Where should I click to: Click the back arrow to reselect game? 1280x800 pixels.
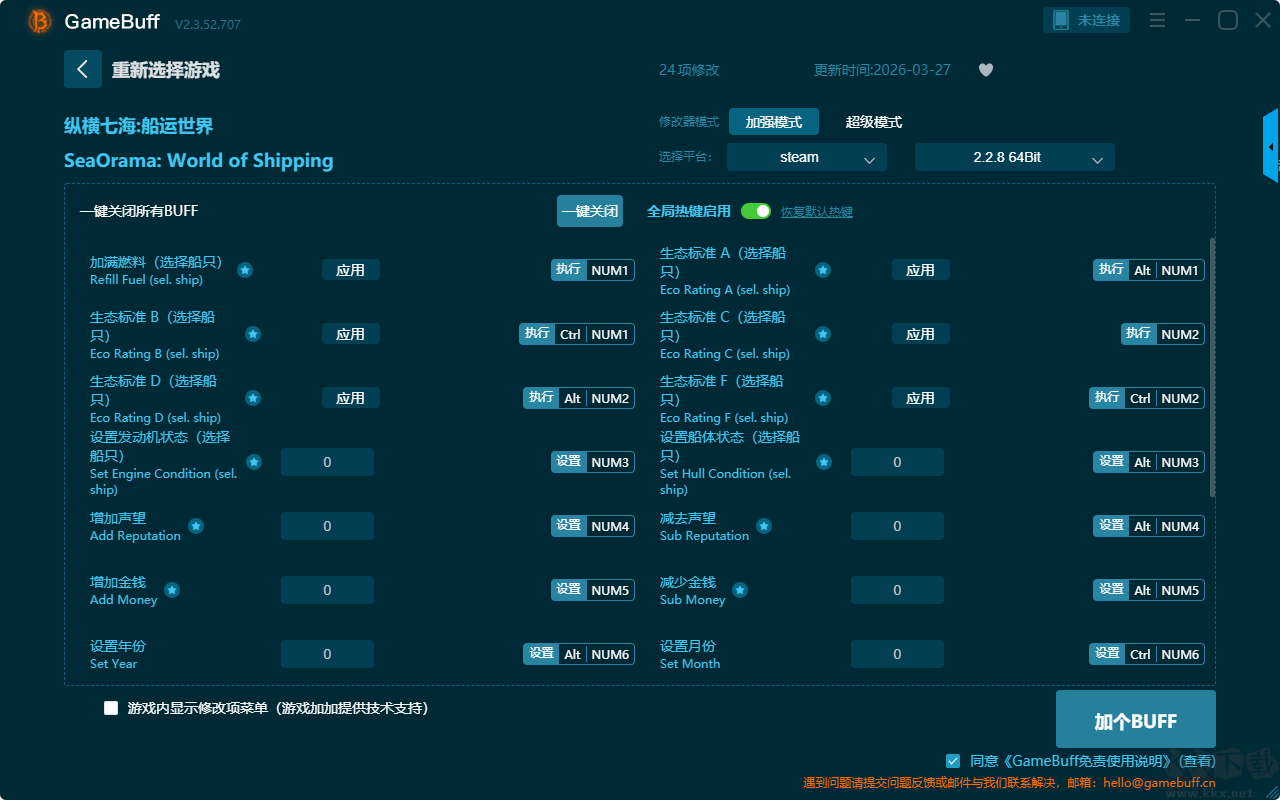(83, 69)
